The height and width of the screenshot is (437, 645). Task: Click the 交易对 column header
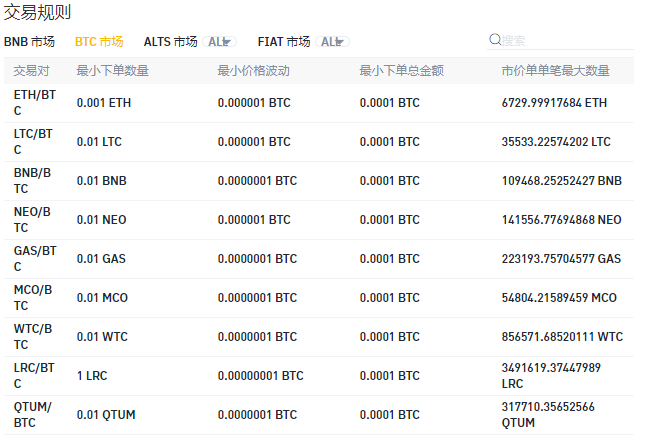tap(32, 71)
